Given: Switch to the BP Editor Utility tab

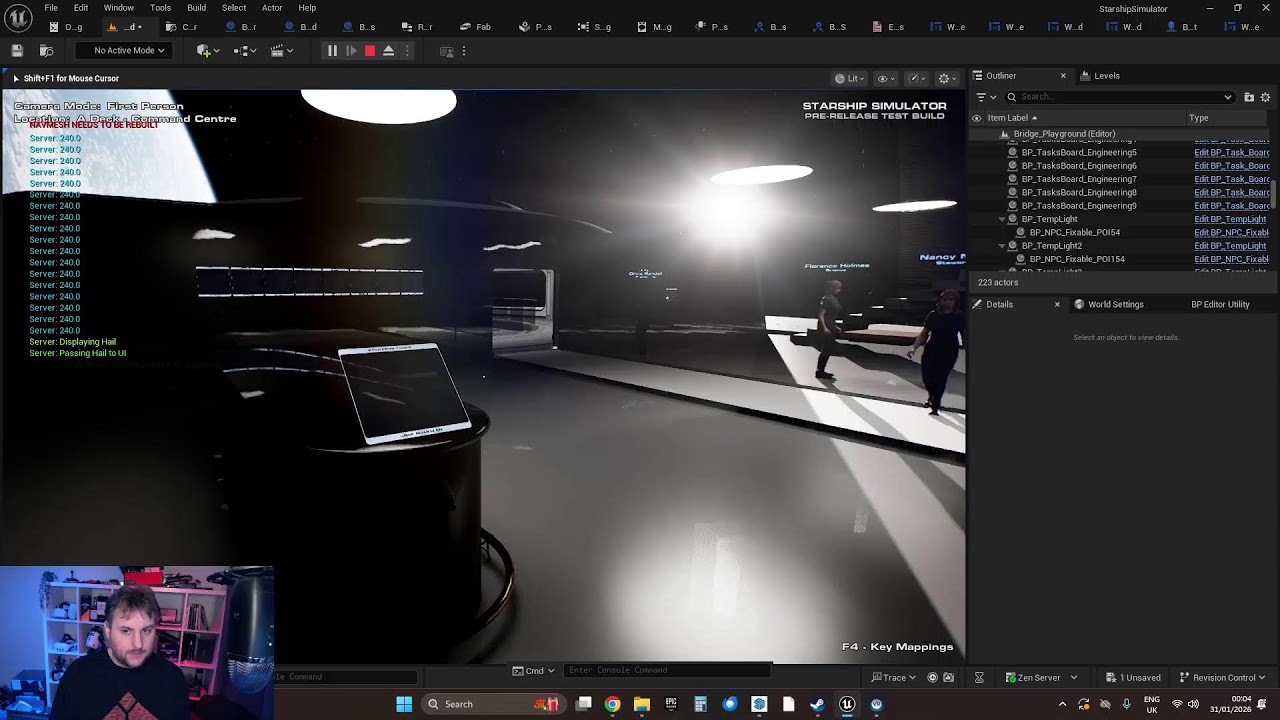Looking at the screenshot, I should point(1220,304).
